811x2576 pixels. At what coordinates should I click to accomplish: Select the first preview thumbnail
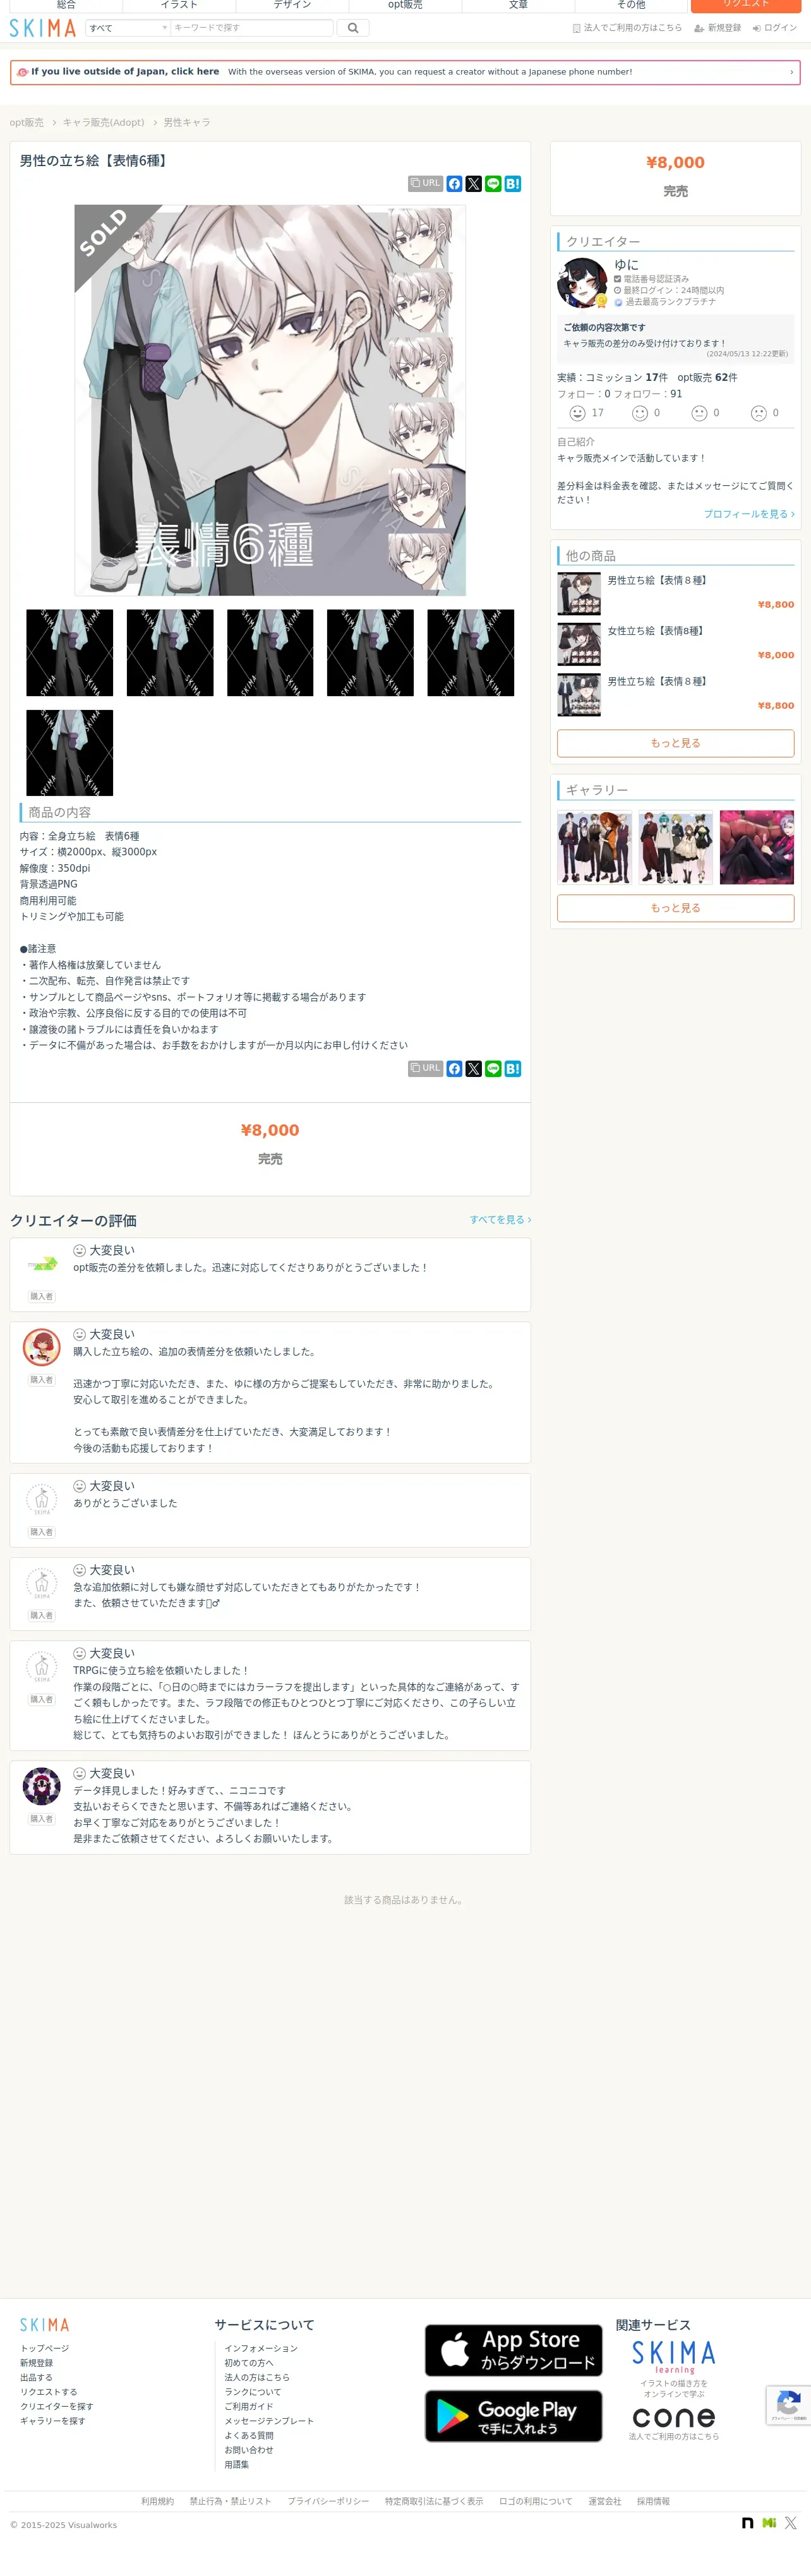tap(70, 653)
